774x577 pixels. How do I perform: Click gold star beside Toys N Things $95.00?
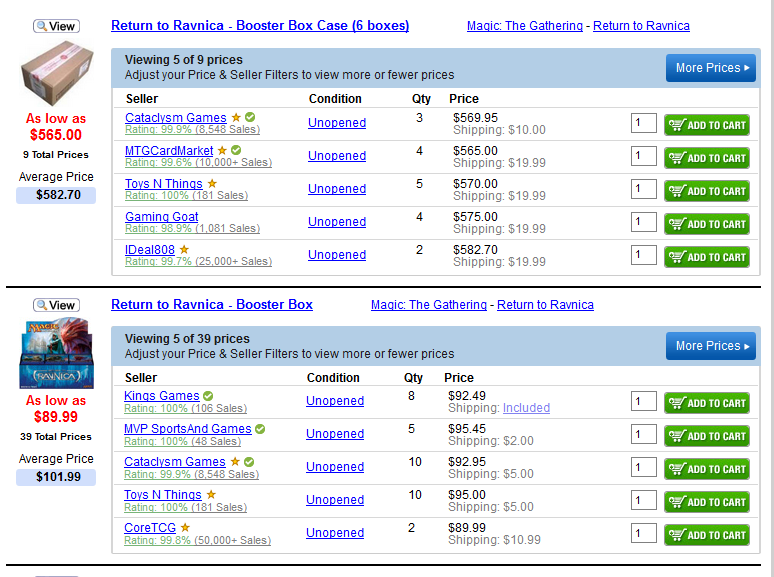(211, 495)
